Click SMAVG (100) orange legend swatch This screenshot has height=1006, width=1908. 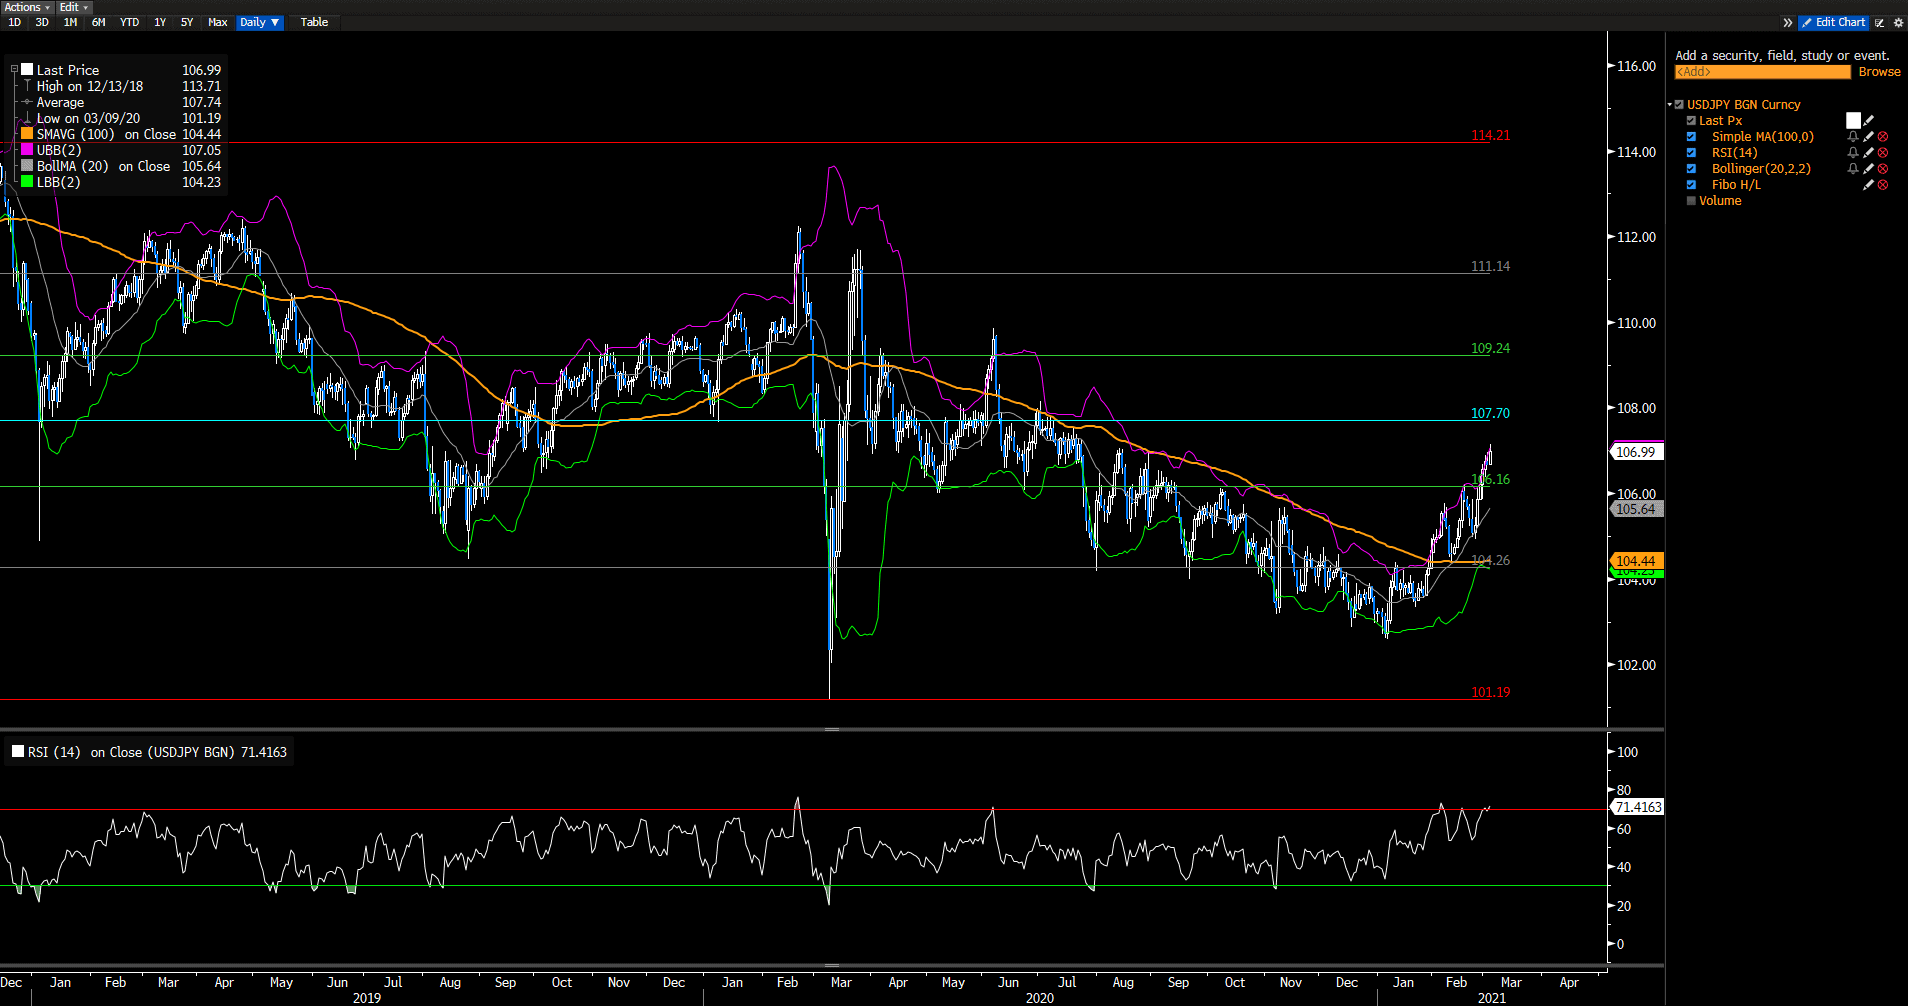click(x=27, y=133)
